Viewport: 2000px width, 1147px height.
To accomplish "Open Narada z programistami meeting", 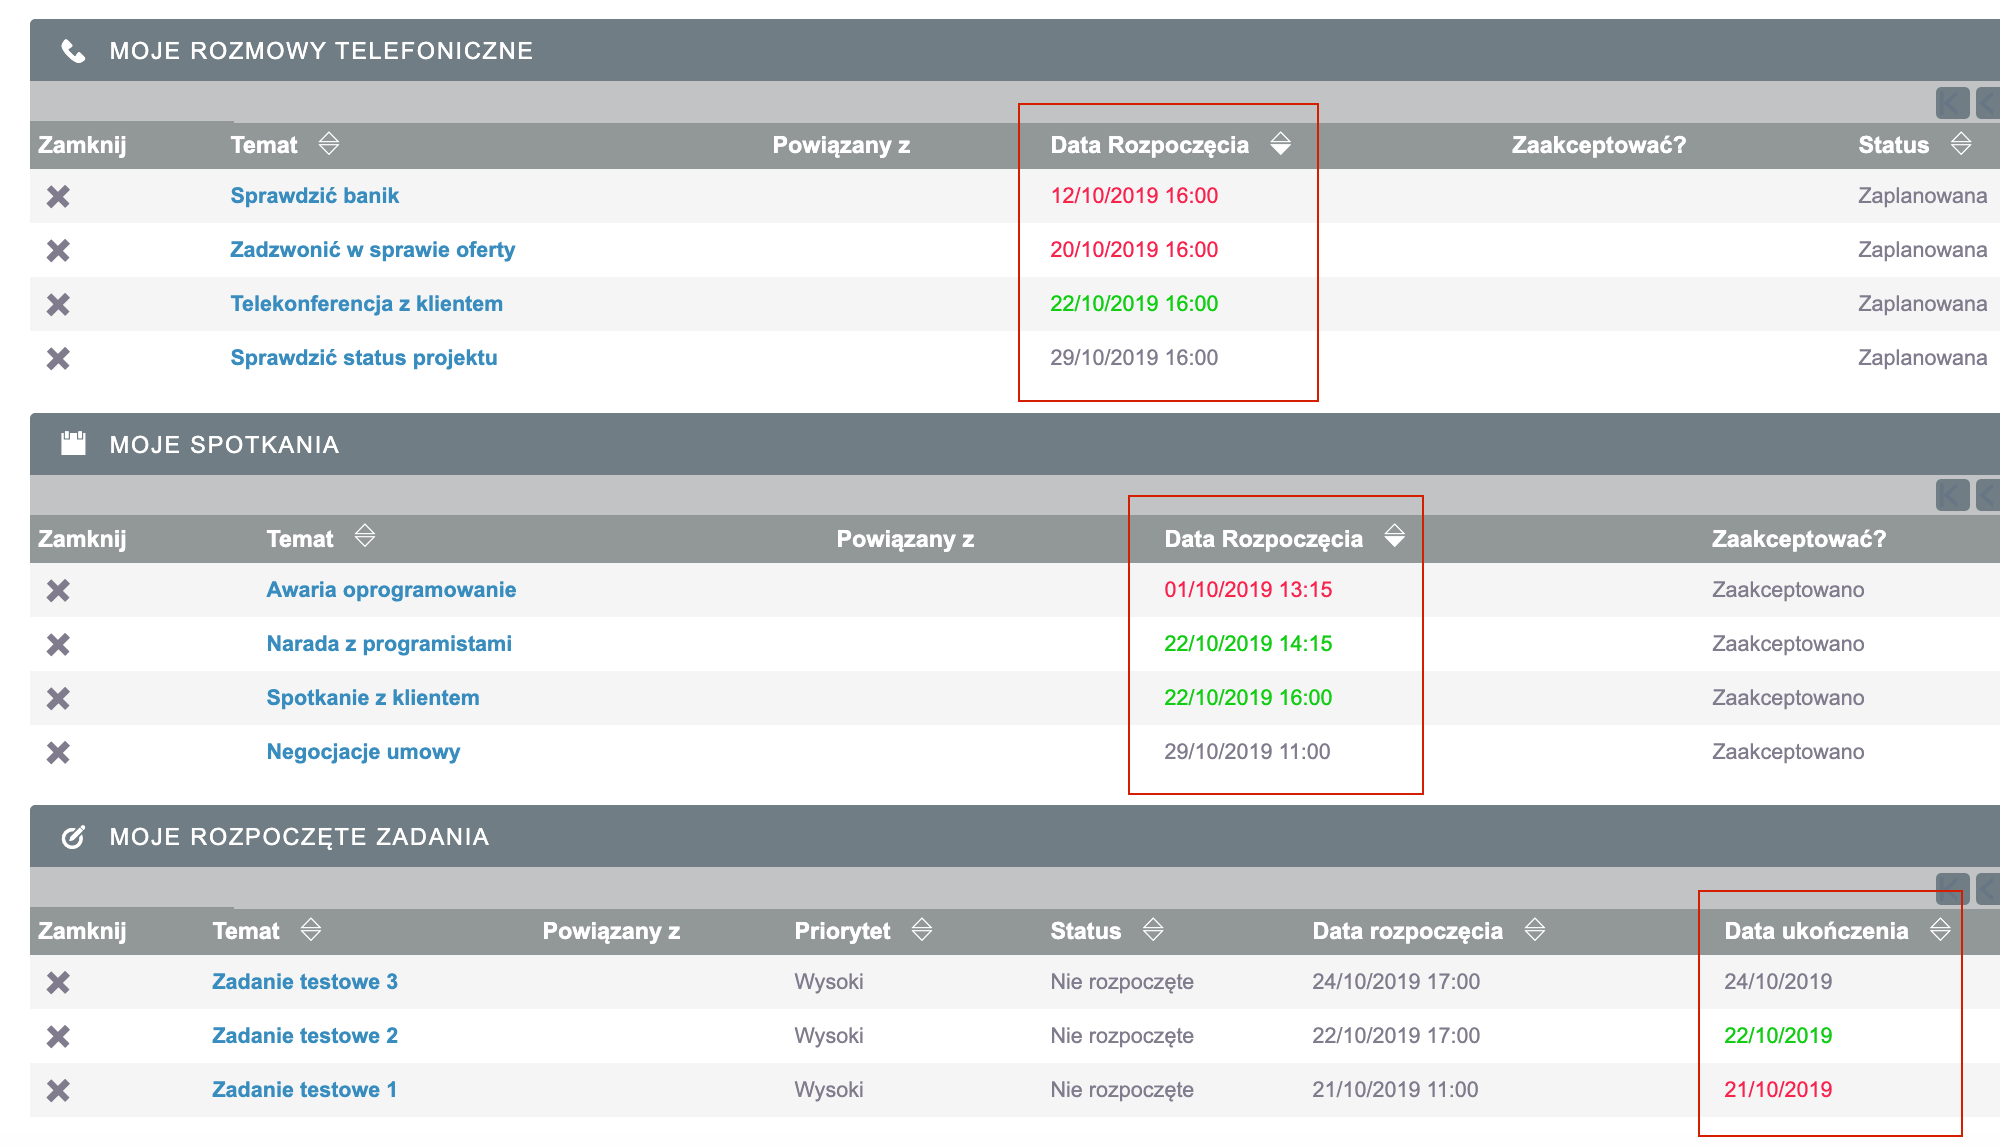I will (389, 644).
